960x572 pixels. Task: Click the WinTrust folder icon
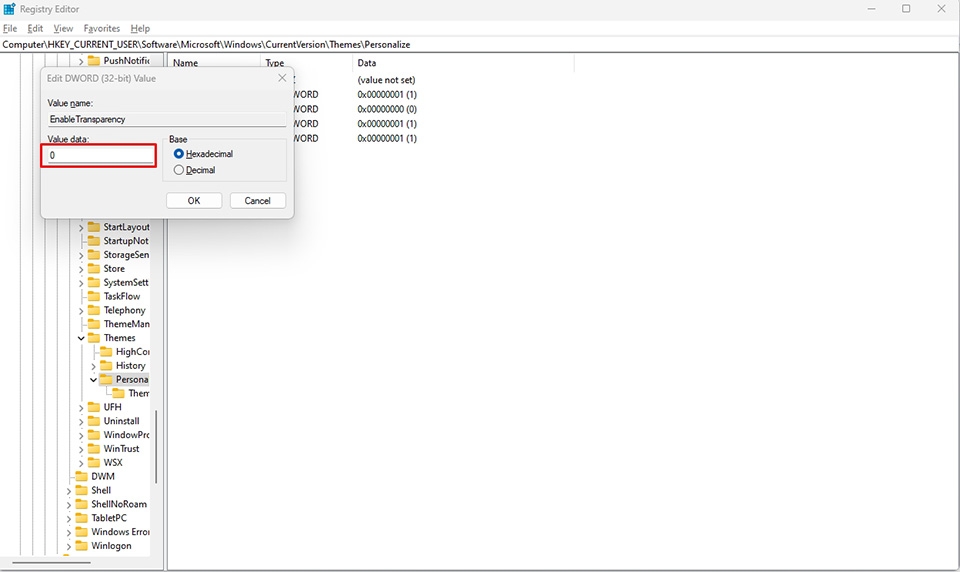tap(94, 448)
